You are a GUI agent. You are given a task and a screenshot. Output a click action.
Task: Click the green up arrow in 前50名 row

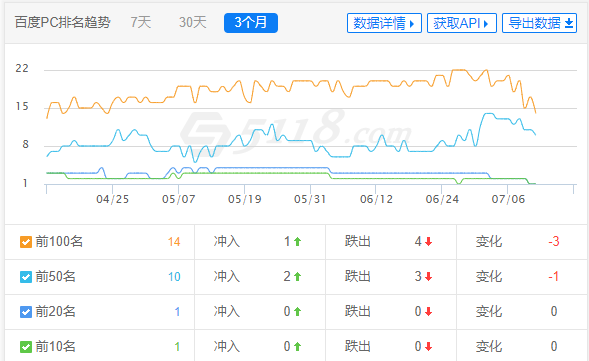(x=298, y=276)
